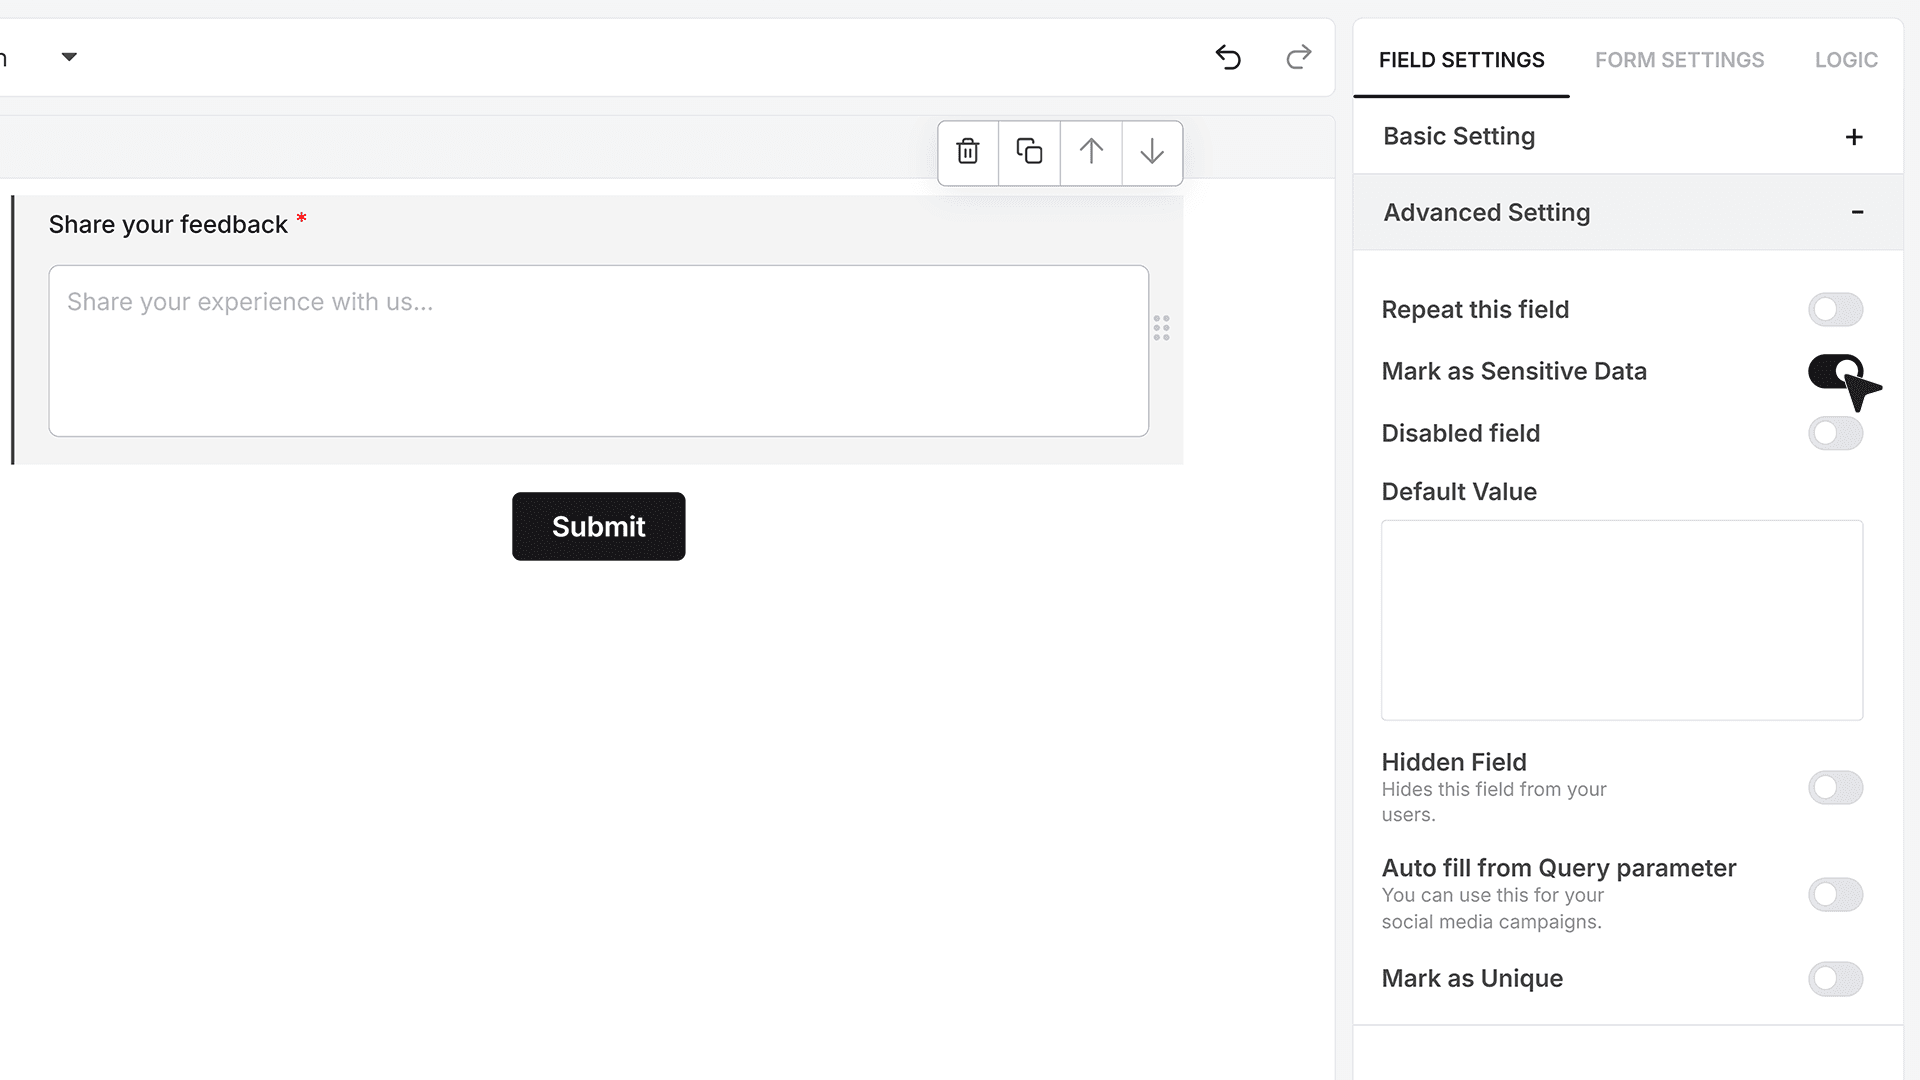Image resolution: width=1920 pixels, height=1080 pixels.
Task: Switch to the Form Settings tab
Action: point(1679,60)
